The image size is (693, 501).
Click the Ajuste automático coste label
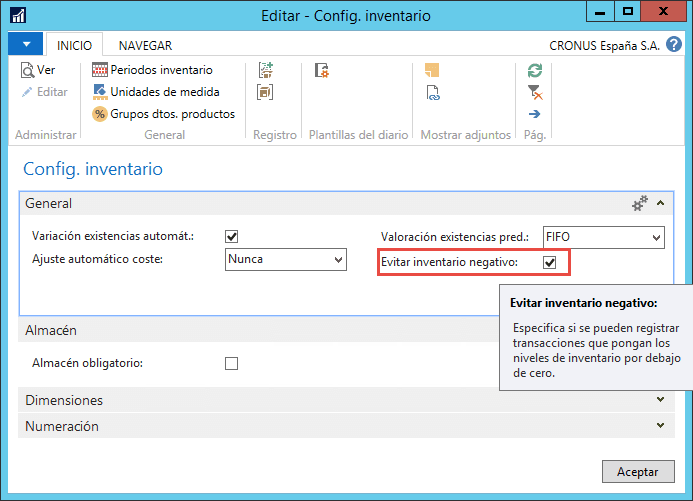coord(98,259)
